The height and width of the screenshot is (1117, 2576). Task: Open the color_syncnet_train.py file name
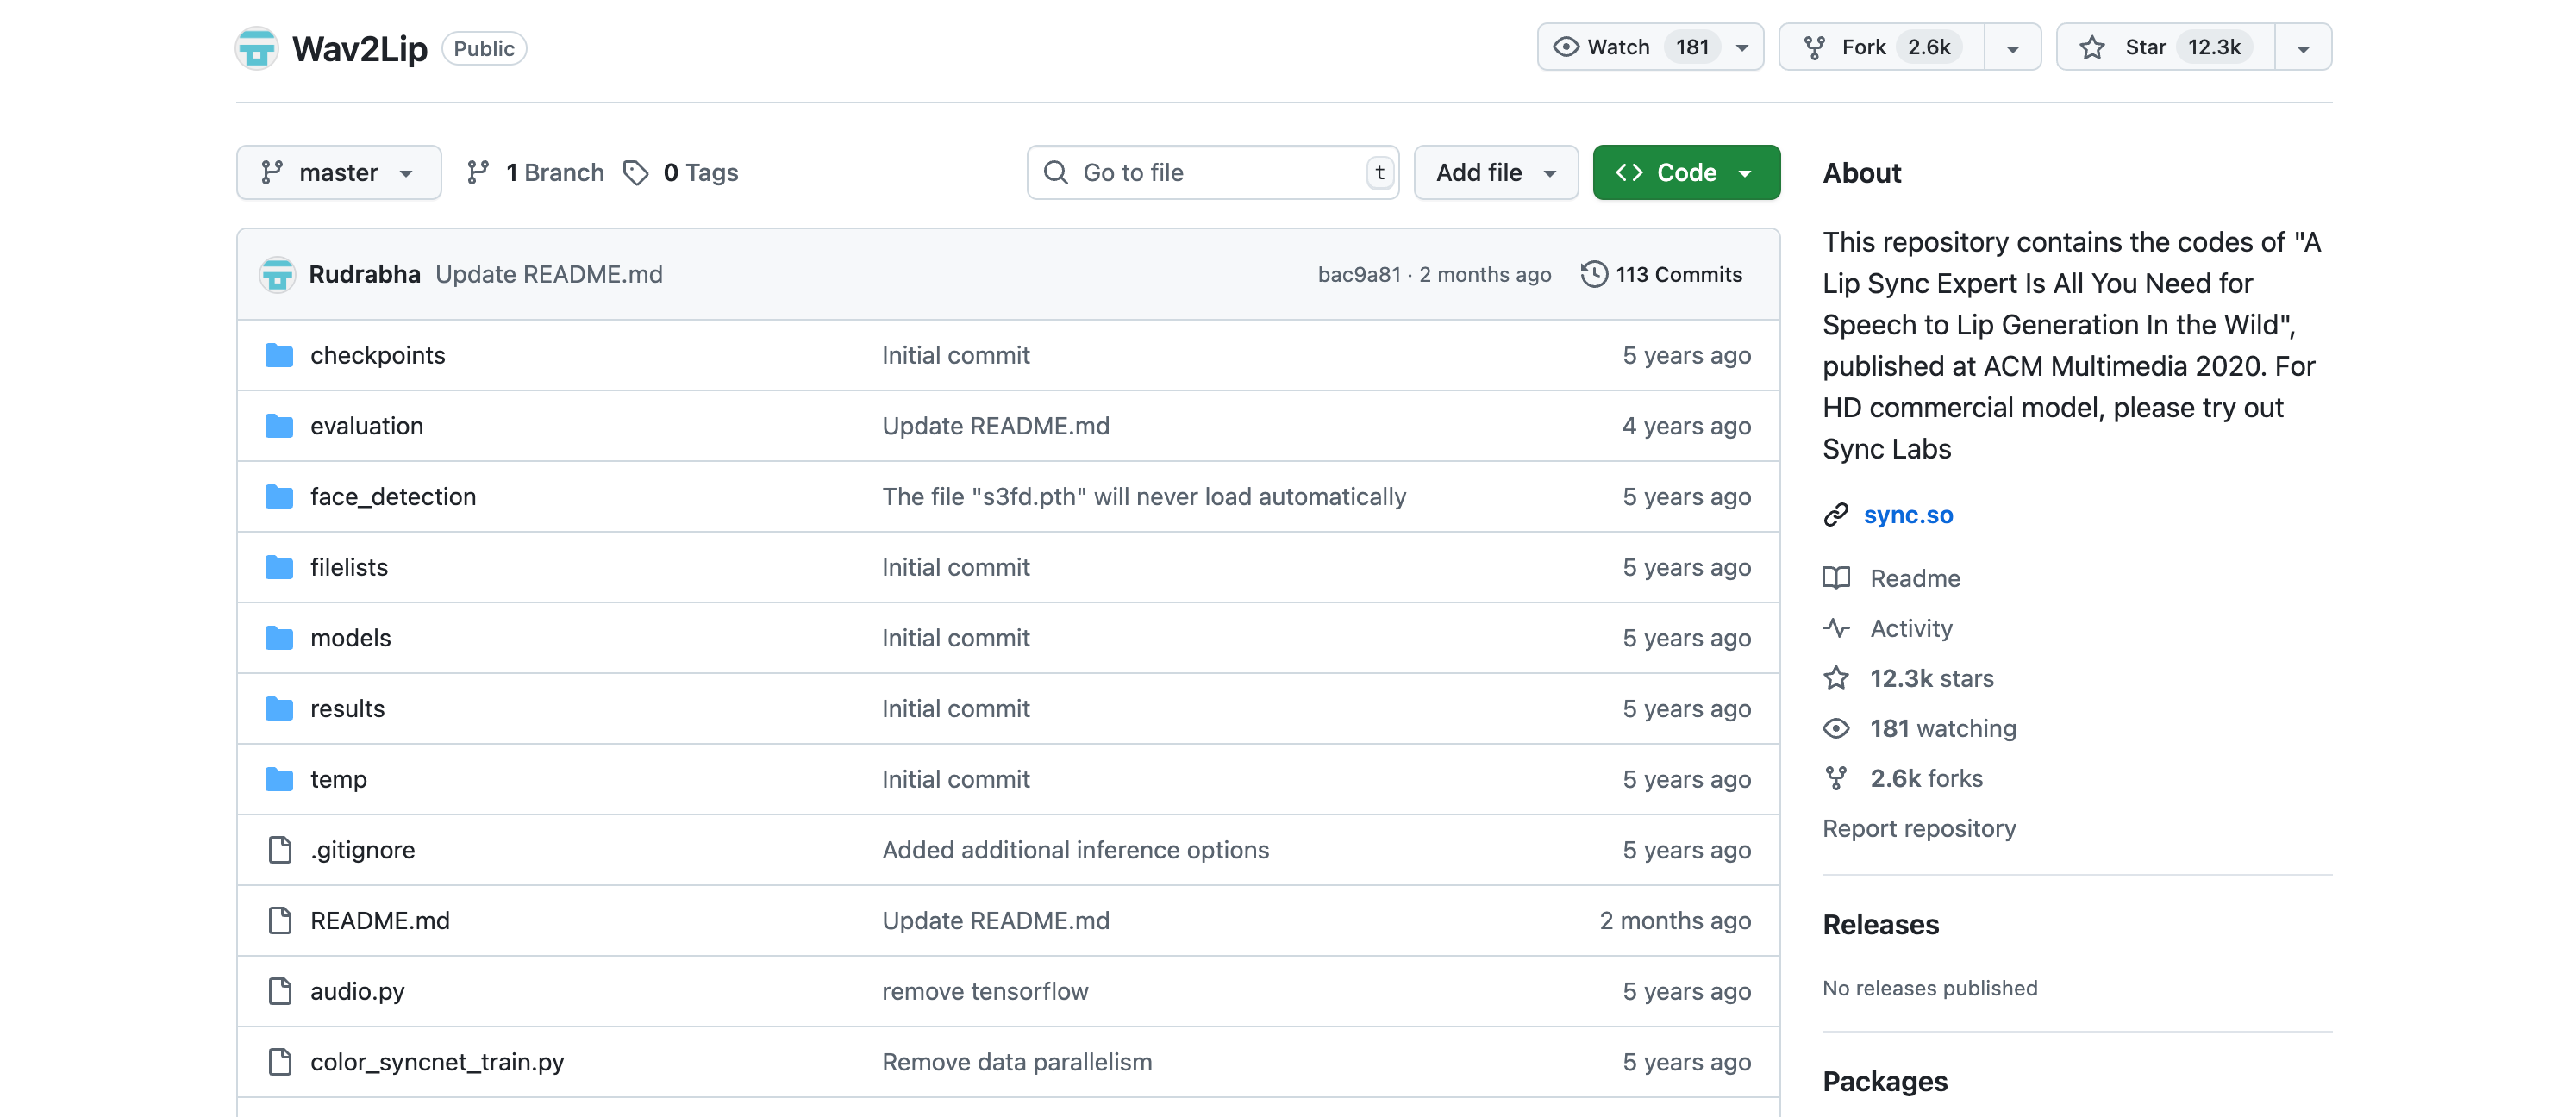coord(437,1062)
